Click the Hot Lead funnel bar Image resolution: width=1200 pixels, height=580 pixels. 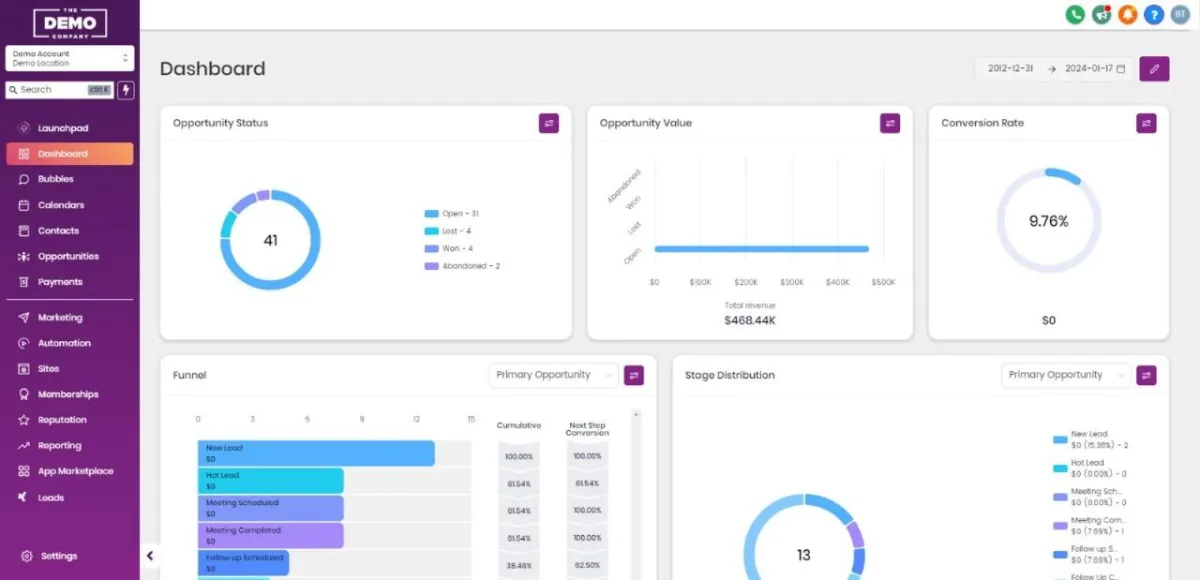(271, 481)
